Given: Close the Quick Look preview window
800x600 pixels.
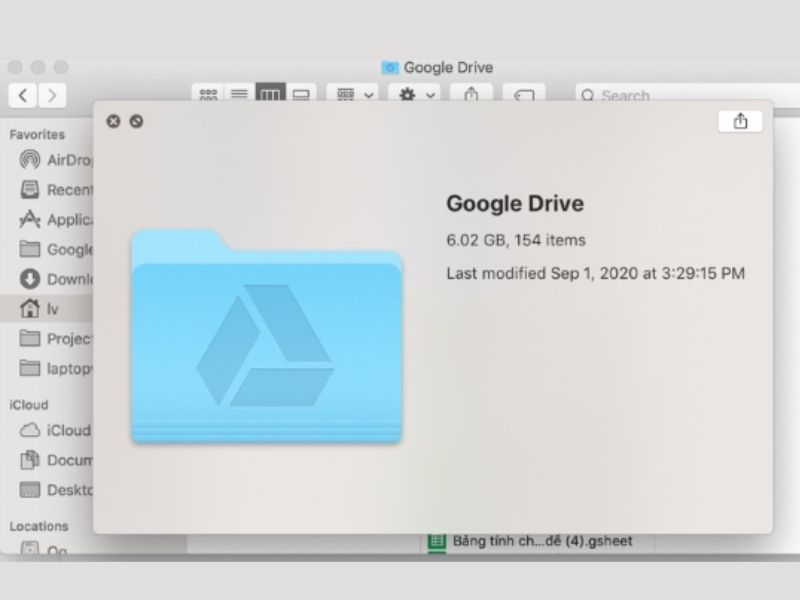Looking at the screenshot, I should click(113, 121).
